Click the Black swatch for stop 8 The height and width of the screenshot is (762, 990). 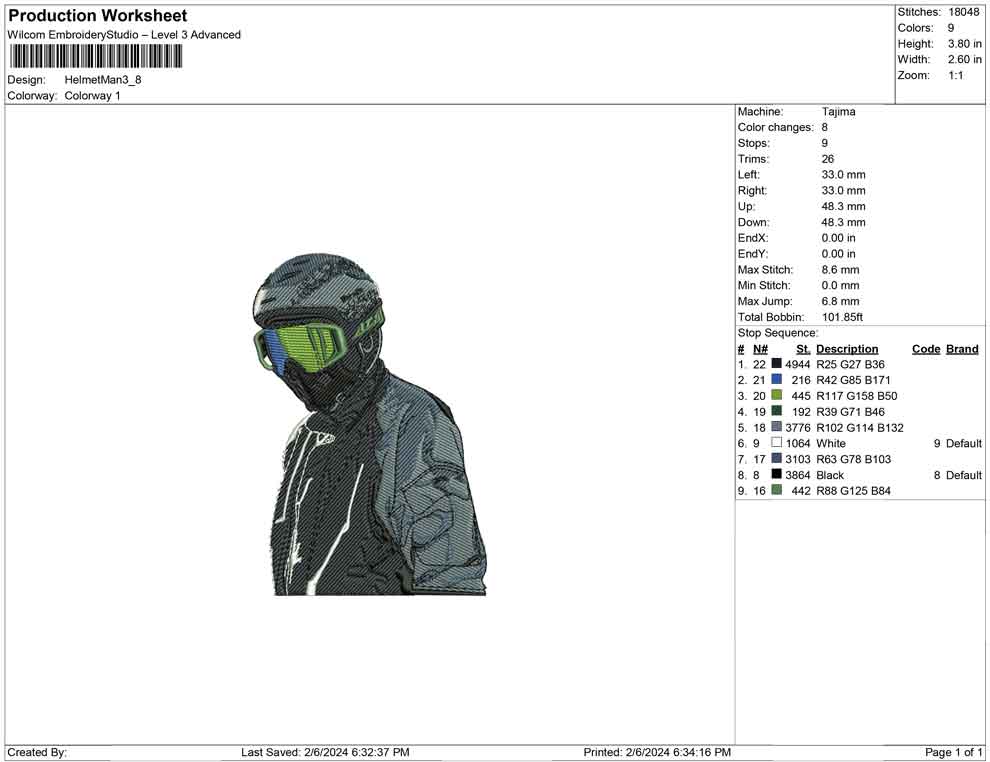(x=776, y=475)
